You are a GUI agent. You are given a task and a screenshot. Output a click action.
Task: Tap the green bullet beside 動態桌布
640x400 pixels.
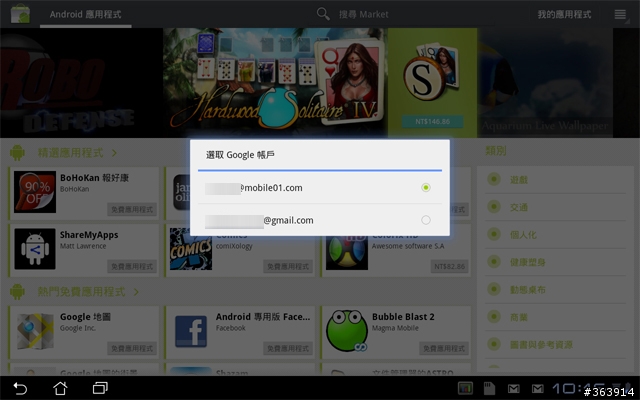pyautogui.click(x=494, y=289)
